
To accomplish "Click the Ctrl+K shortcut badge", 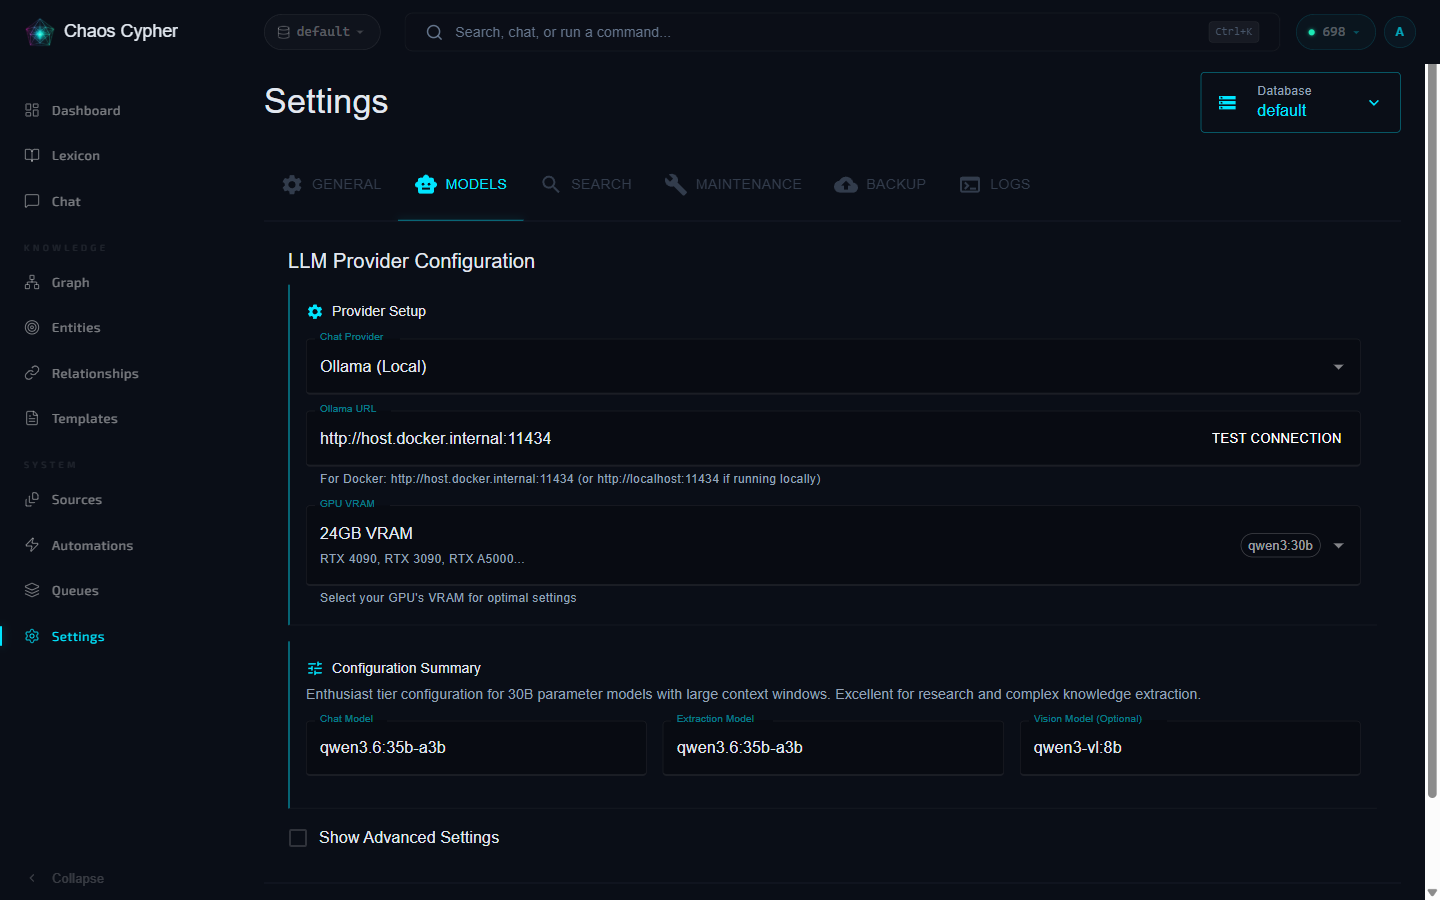I will click(x=1233, y=32).
